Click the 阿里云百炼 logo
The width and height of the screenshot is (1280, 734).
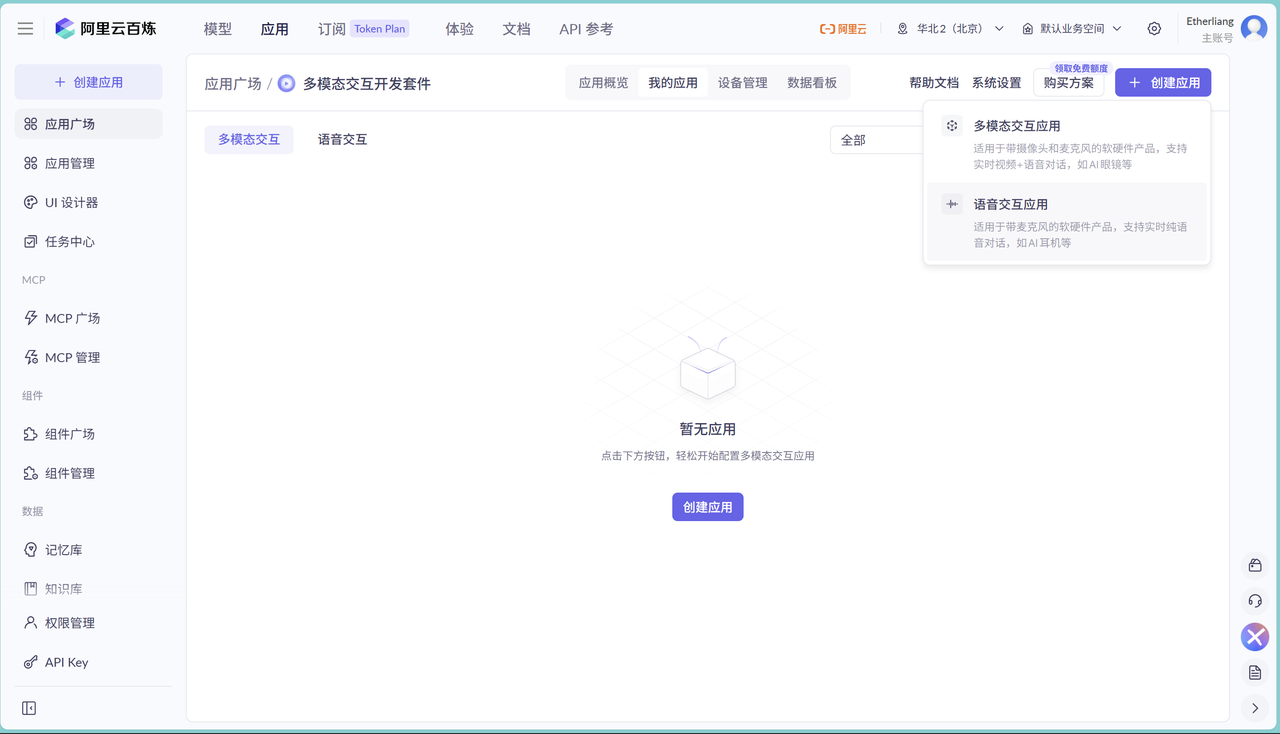106,29
